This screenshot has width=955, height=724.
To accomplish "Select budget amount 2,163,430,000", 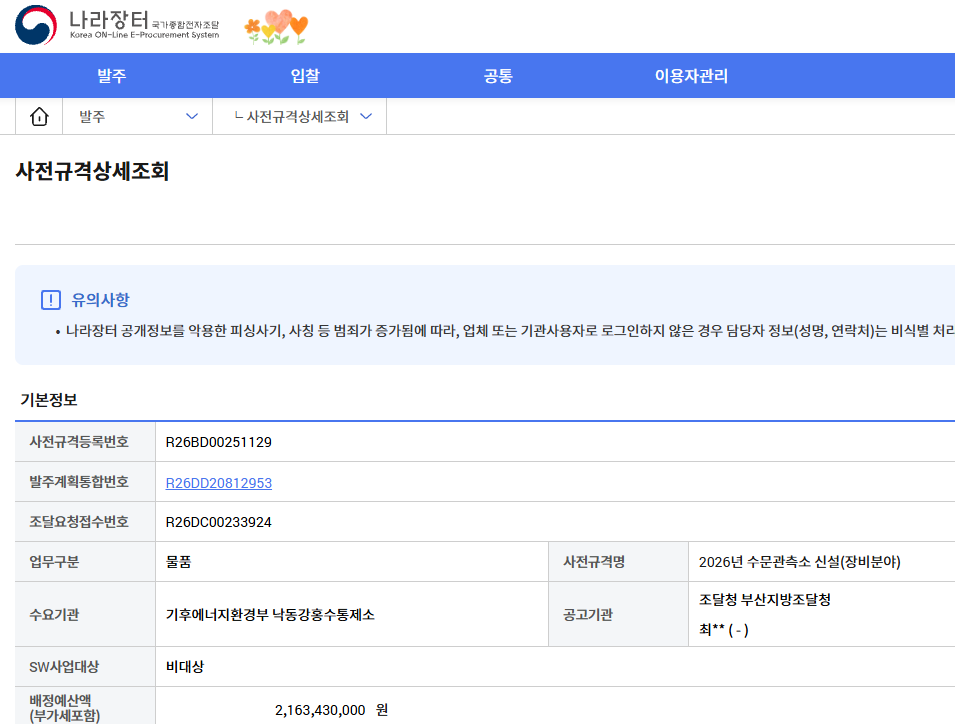I will click(320, 710).
